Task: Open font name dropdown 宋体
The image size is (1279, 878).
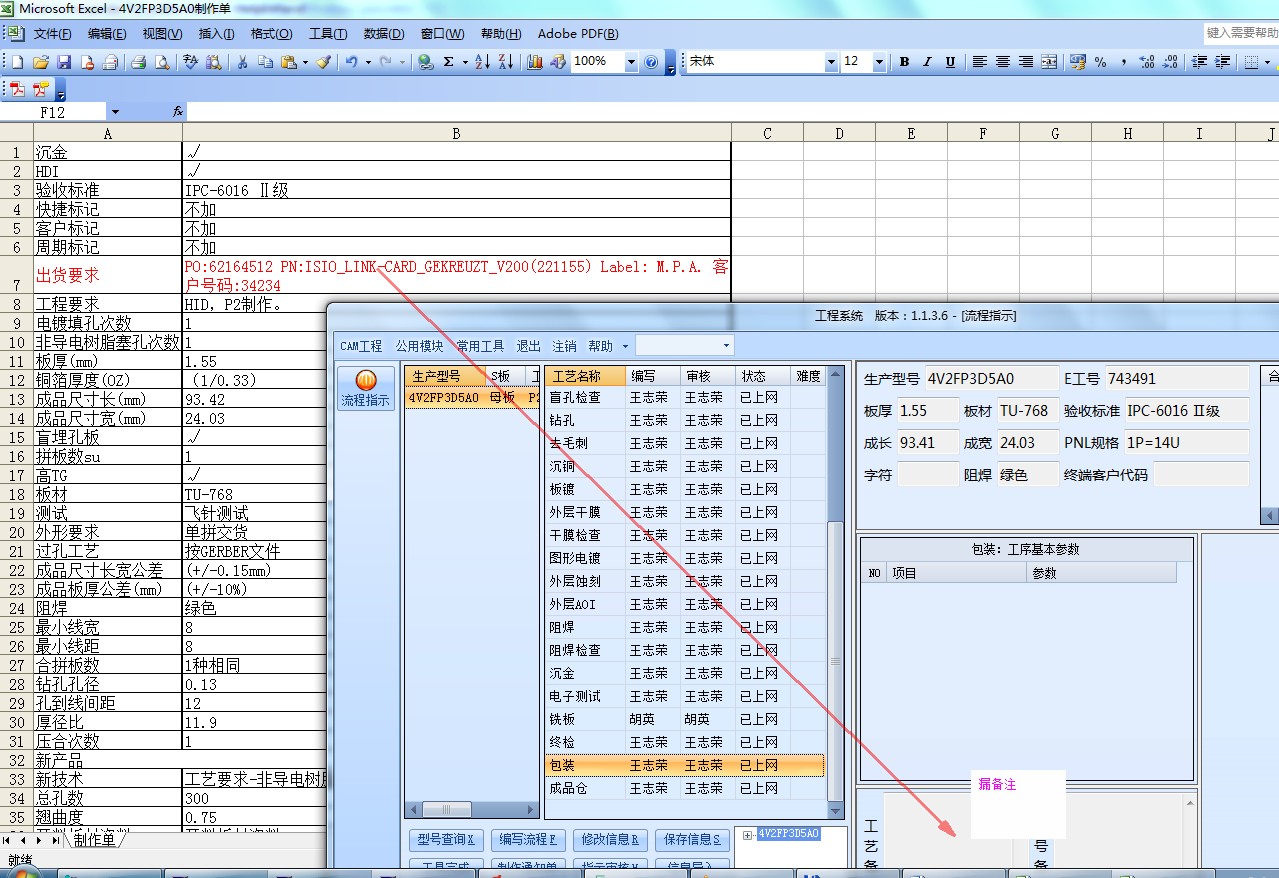Action: (x=831, y=62)
